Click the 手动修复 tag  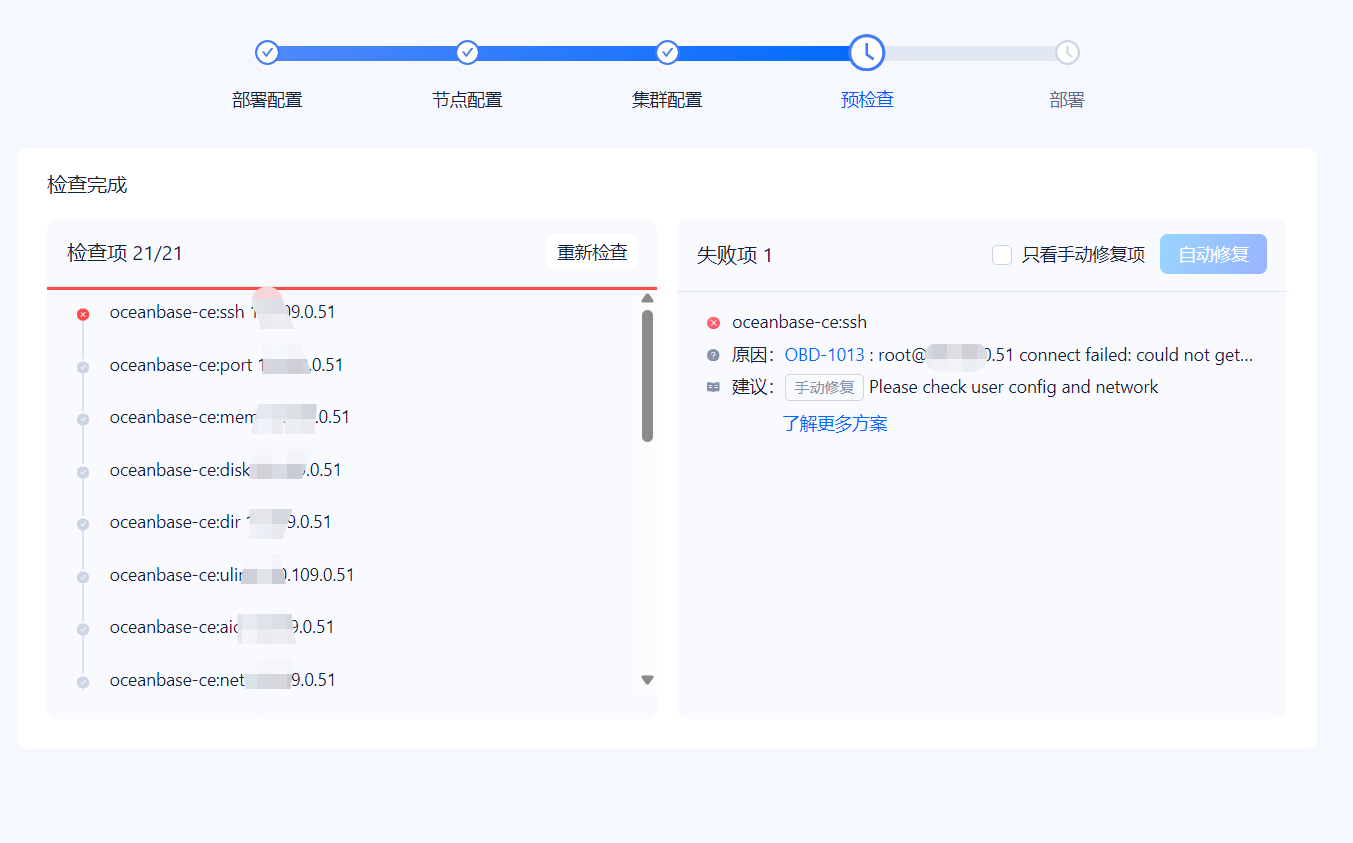click(x=824, y=388)
